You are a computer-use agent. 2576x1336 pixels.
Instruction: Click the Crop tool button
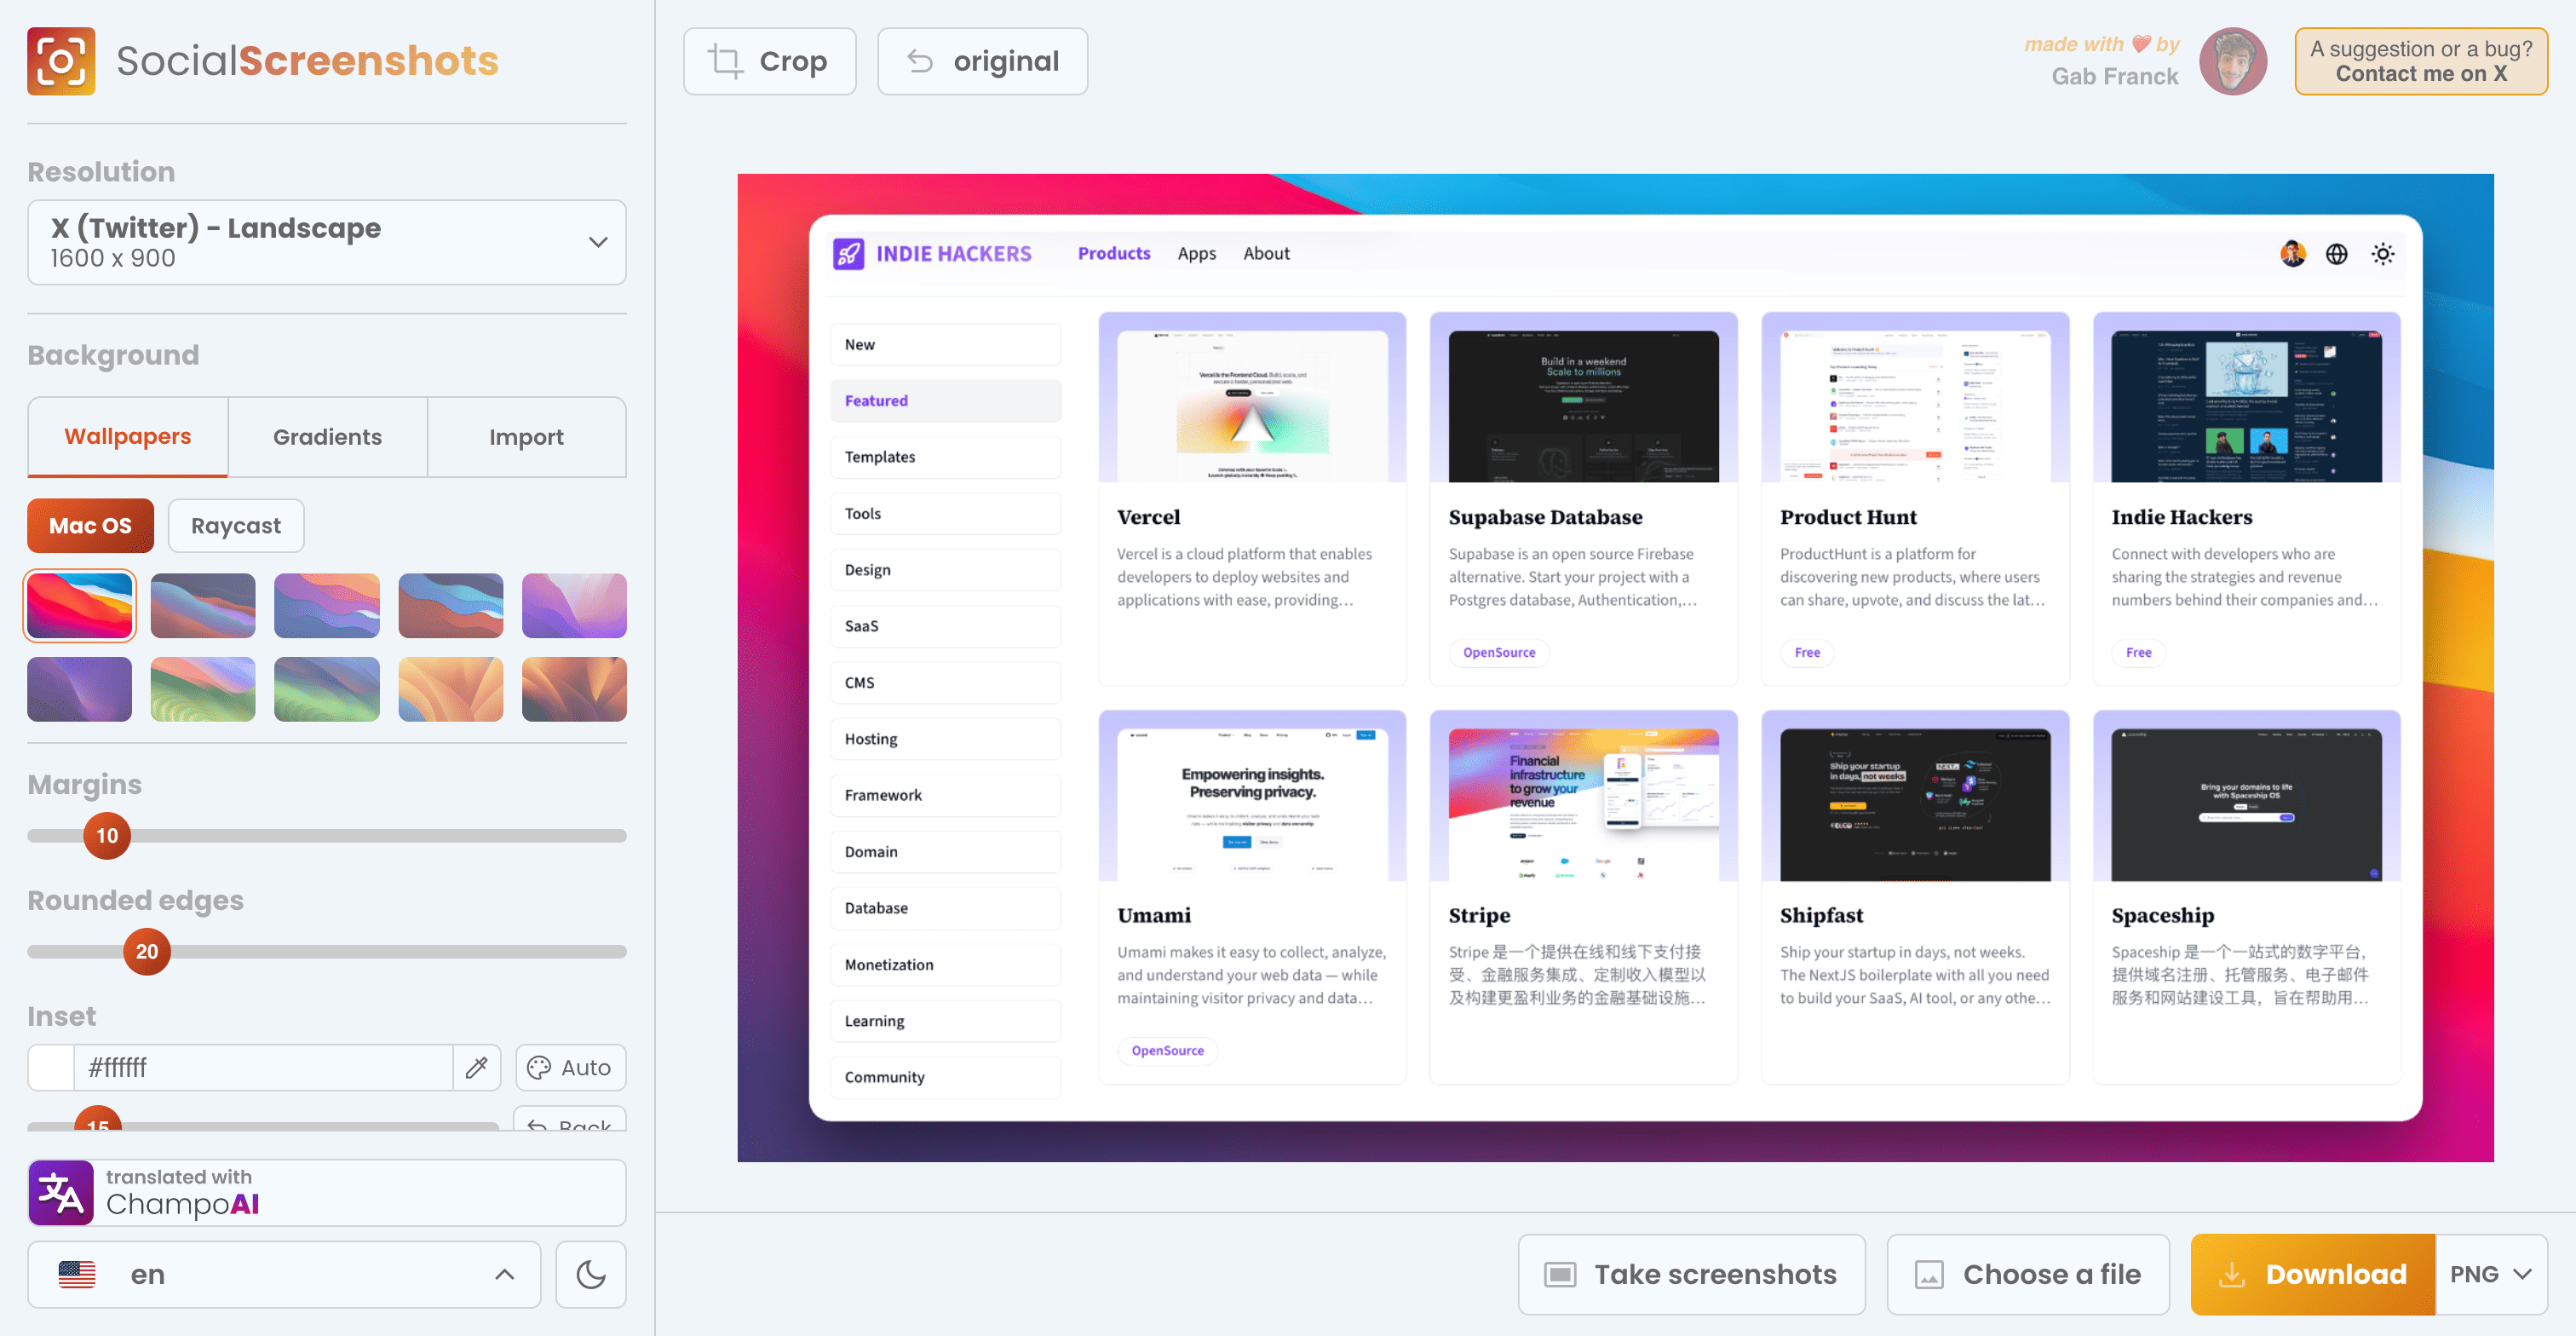769,61
